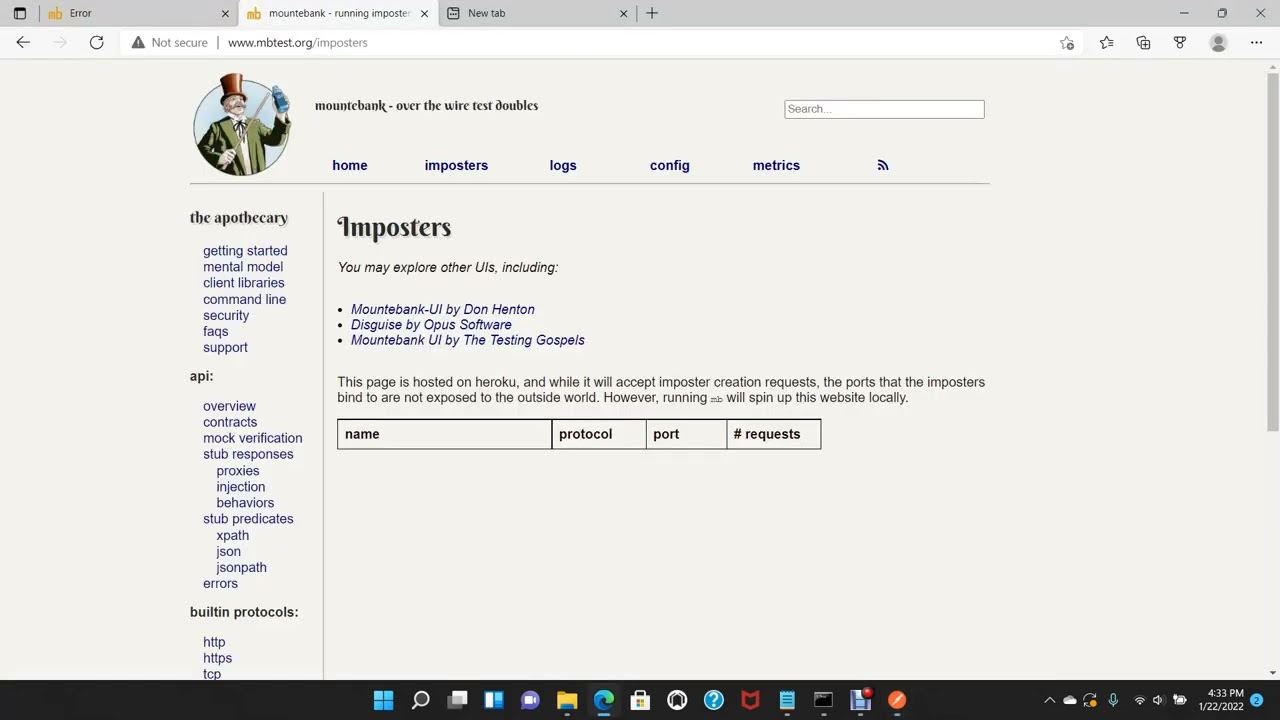Open proxies sidebar link
Screen dimensions: 1280x720
coord(238,471)
